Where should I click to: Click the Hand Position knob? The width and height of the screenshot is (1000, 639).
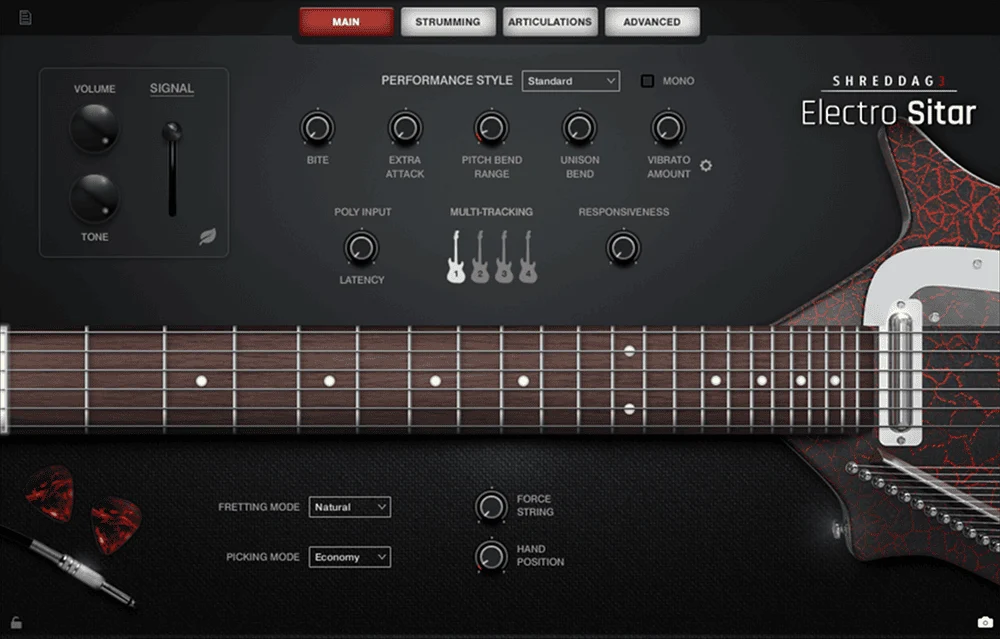491,556
